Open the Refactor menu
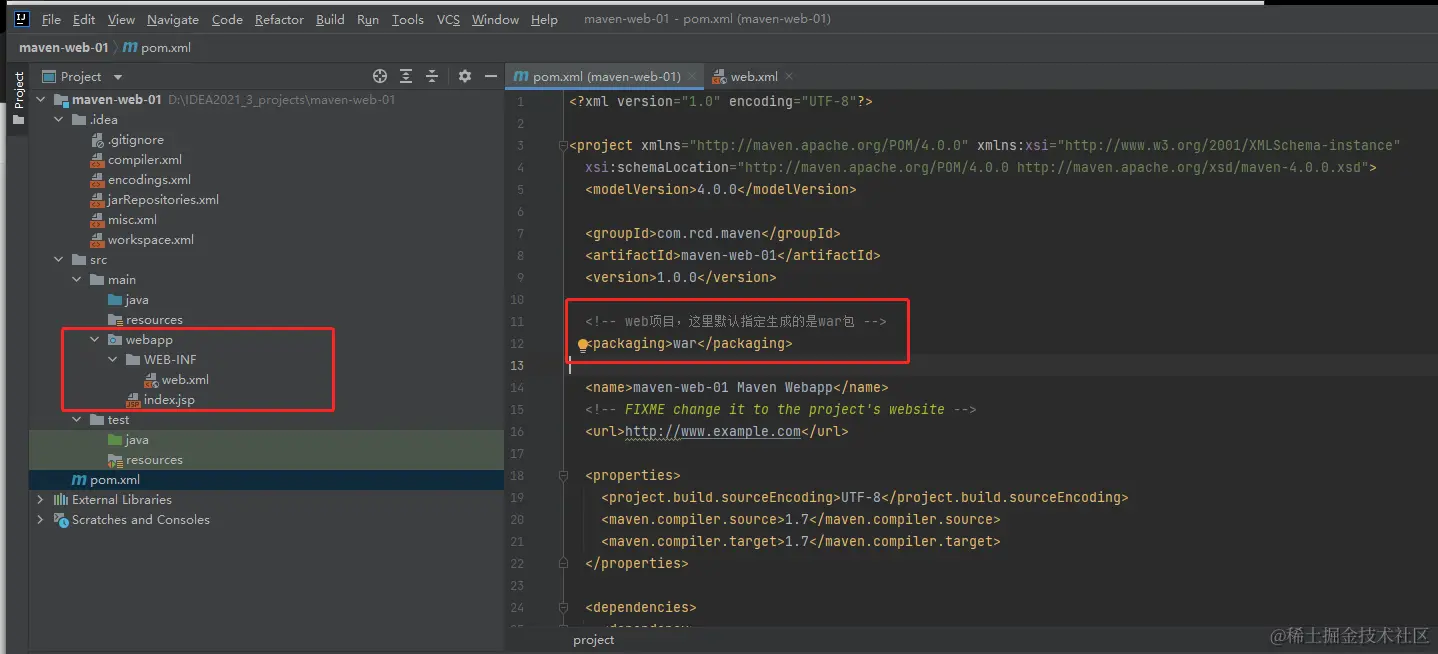Image resolution: width=1438 pixels, height=654 pixels. 279,19
